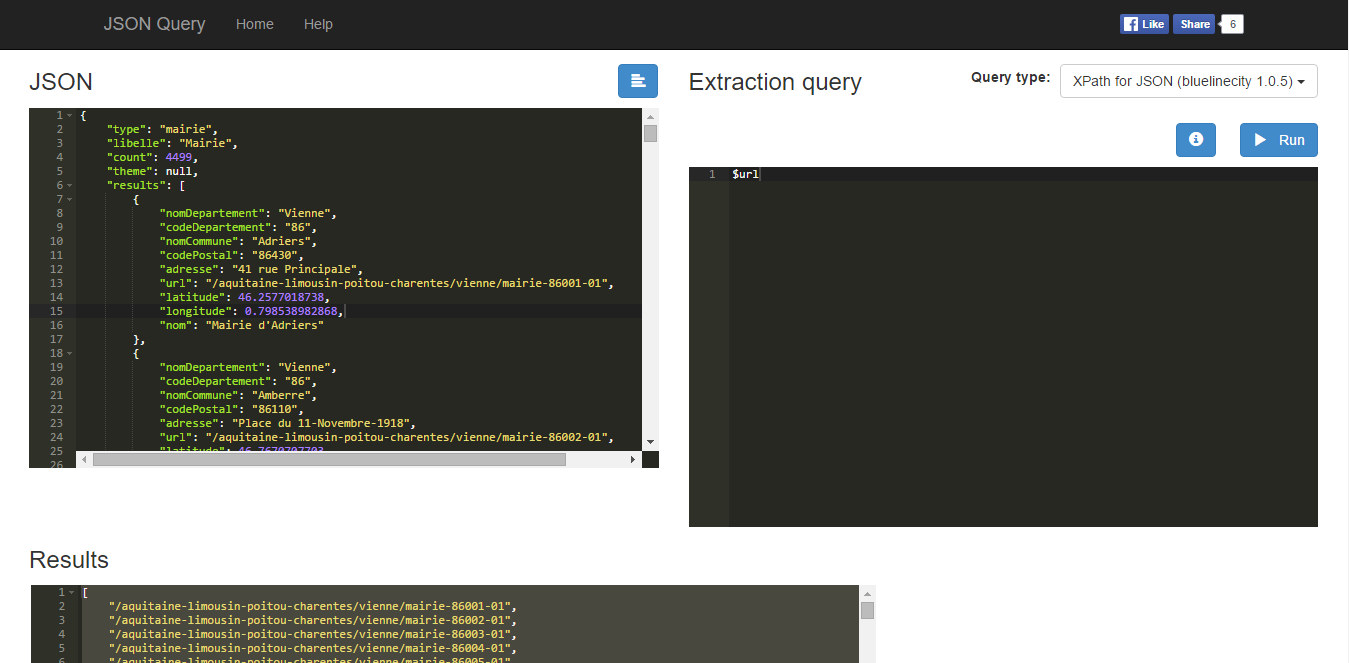Collapse the fold arrow on JSON line 1

click(x=69, y=115)
